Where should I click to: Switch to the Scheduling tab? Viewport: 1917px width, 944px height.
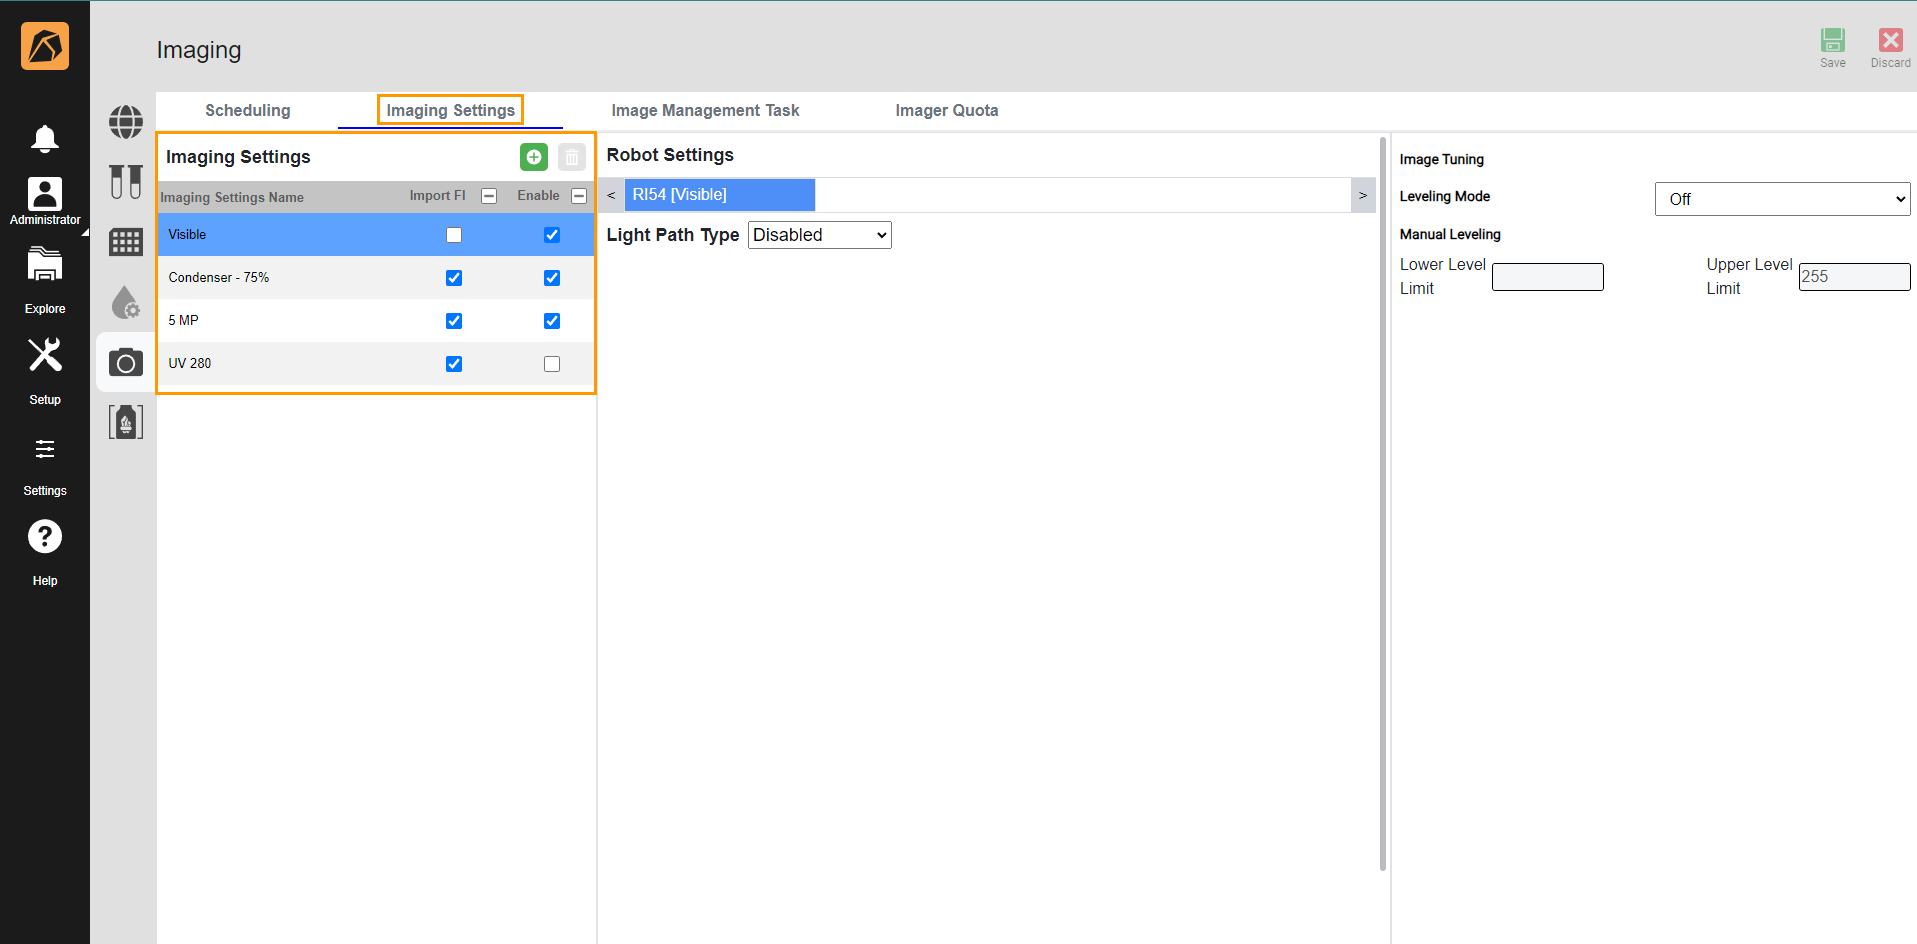(x=247, y=110)
